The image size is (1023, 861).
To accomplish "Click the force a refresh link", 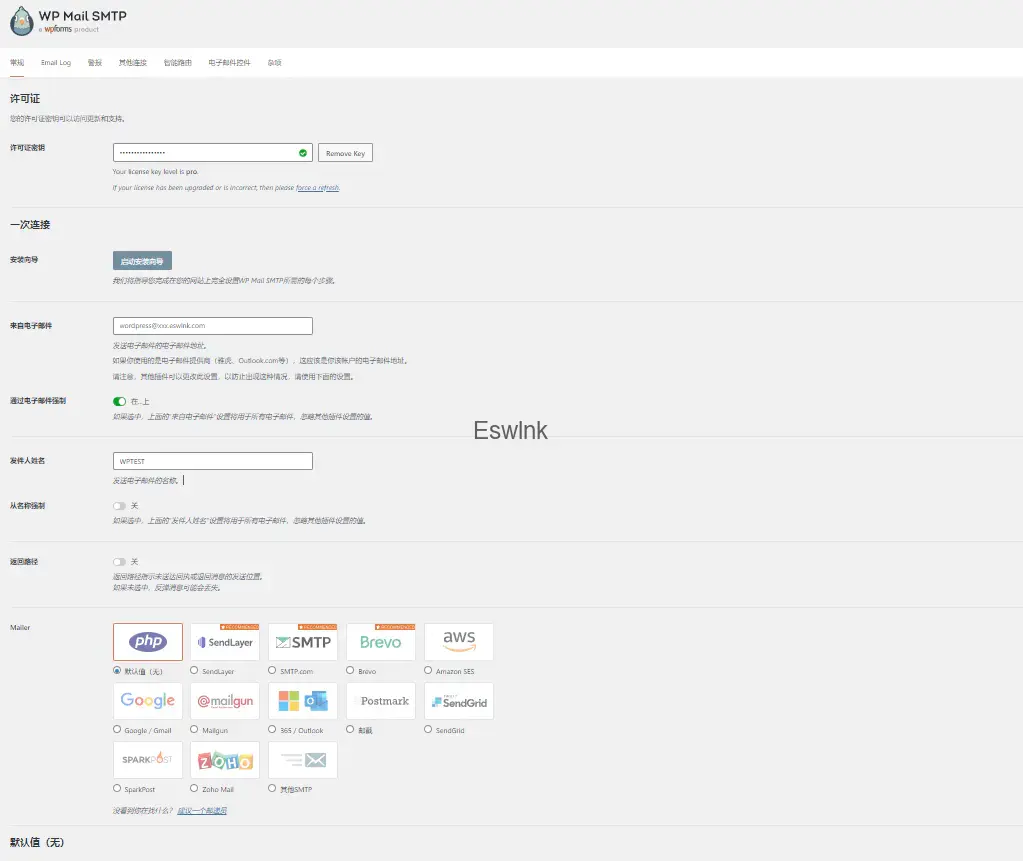I will tap(317, 188).
